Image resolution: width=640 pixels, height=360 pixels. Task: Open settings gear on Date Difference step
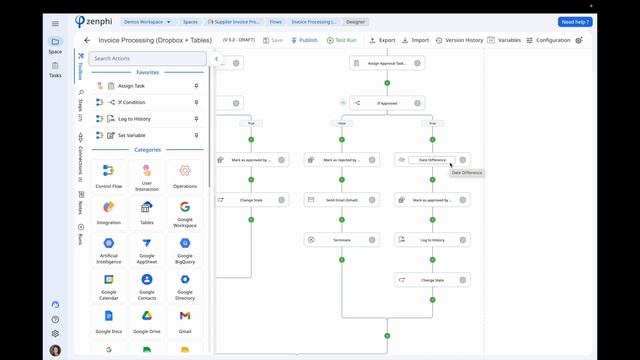(x=462, y=160)
